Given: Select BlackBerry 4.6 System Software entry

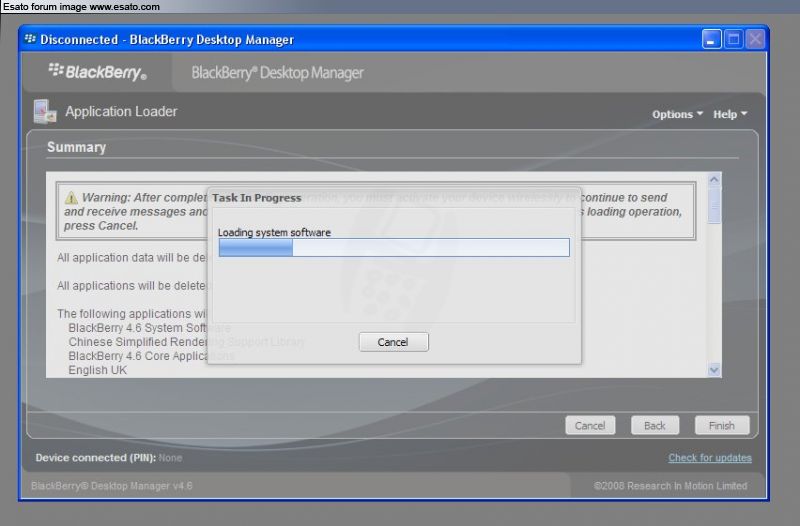Looking at the screenshot, I should 149,328.
